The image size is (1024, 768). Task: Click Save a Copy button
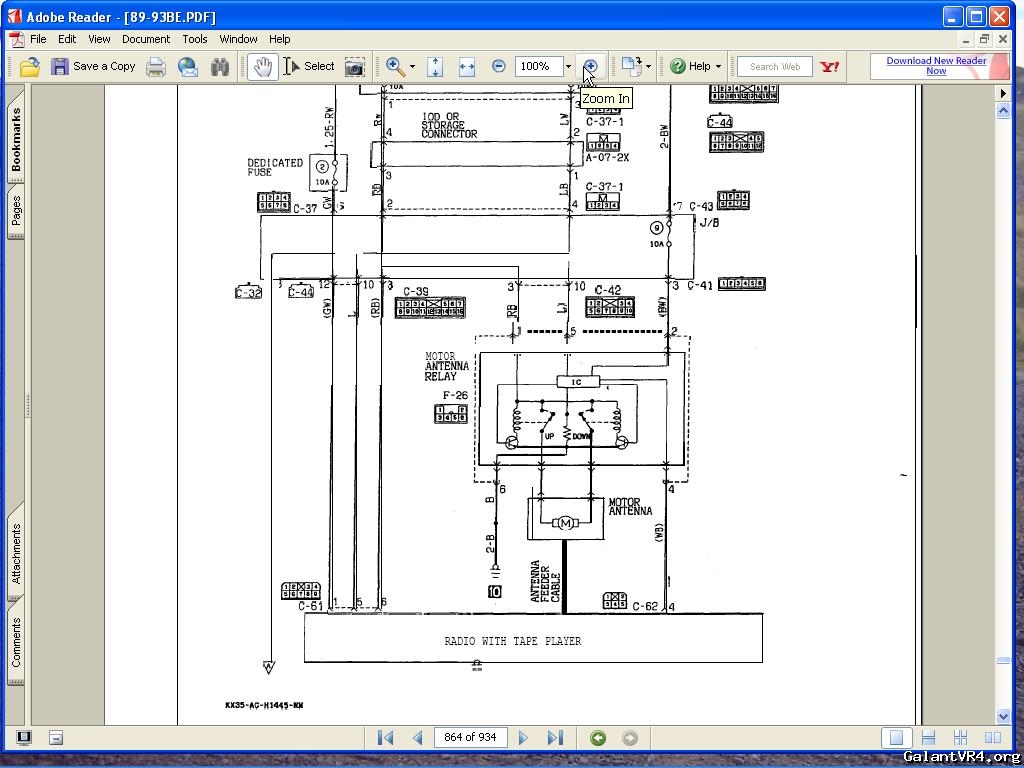(93, 67)
